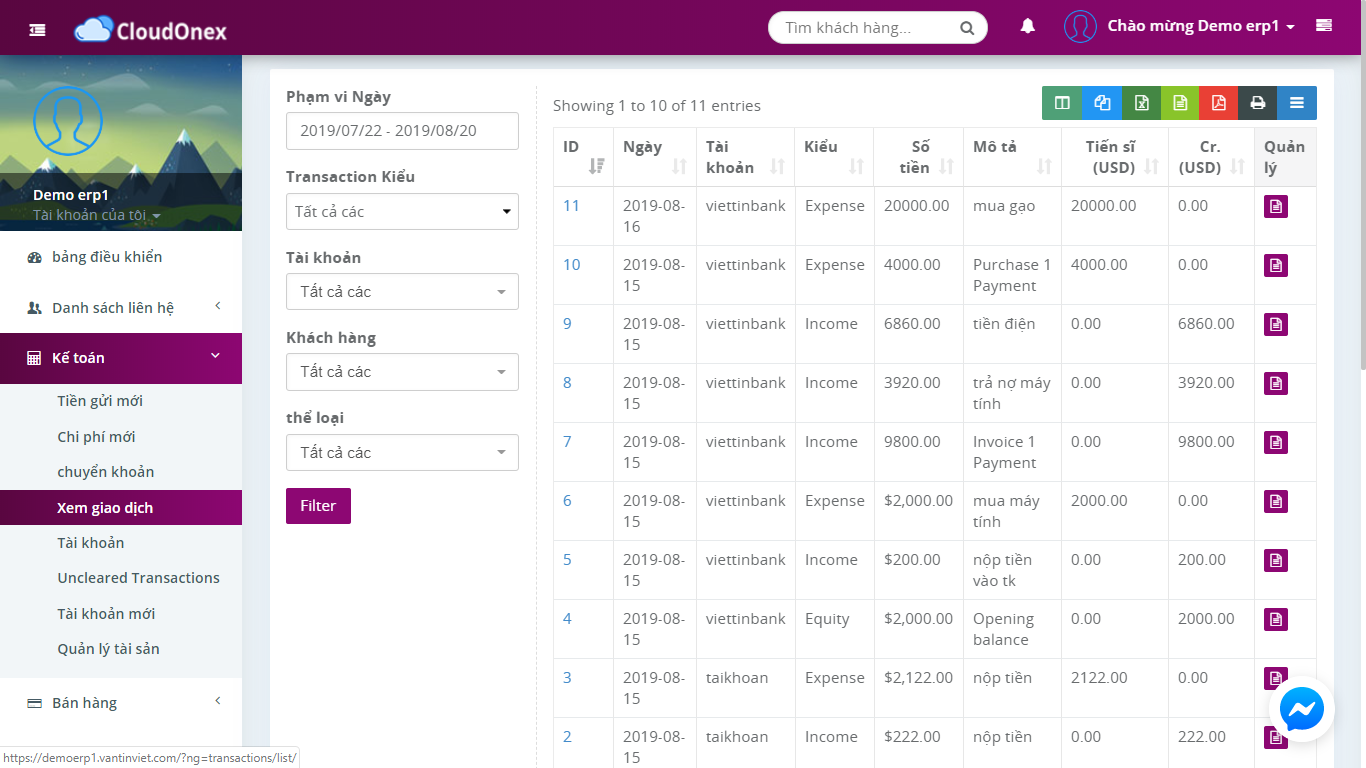Click the CloudOnex logo

(x=150, y=29)
